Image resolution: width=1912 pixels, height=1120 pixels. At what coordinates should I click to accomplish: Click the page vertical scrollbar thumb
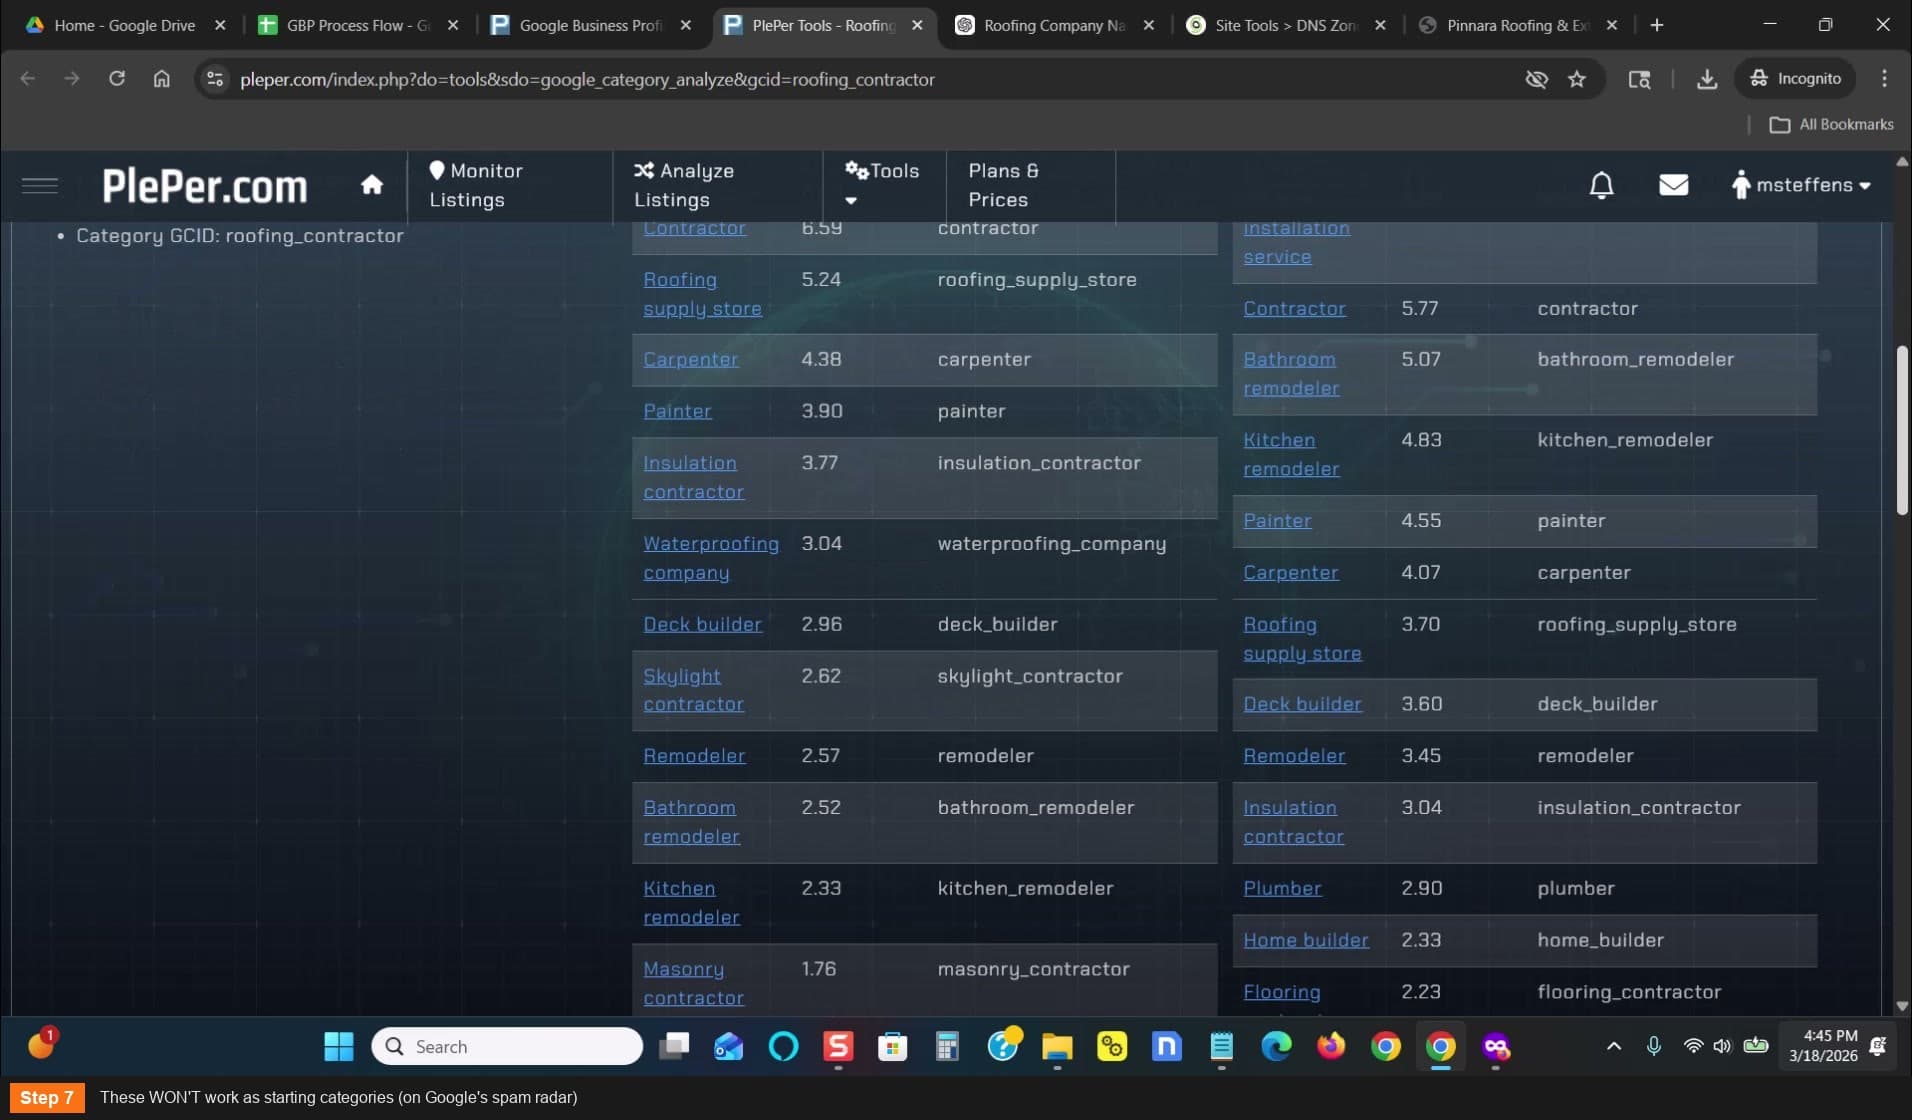point(1901,430)
